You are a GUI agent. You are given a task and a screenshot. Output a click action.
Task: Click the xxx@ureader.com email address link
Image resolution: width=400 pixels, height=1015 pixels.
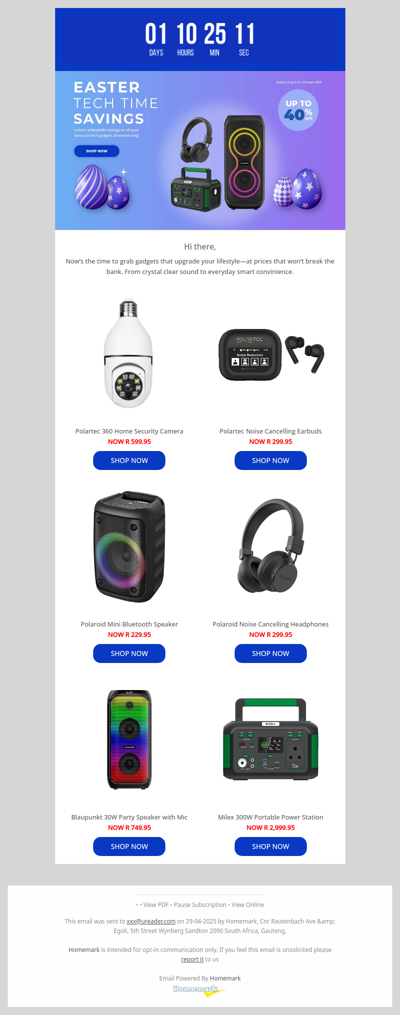[x=151, y=921]
